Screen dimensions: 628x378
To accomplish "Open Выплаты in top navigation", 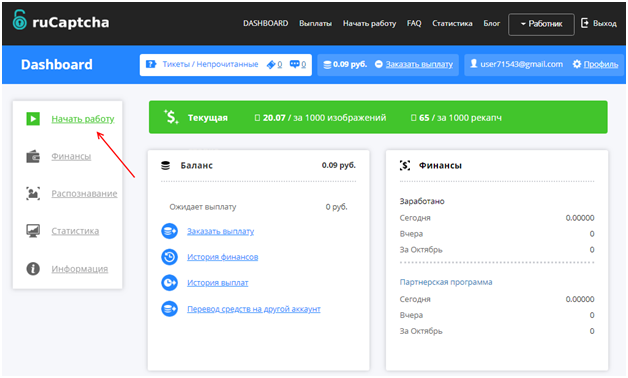I will [316, 24].
